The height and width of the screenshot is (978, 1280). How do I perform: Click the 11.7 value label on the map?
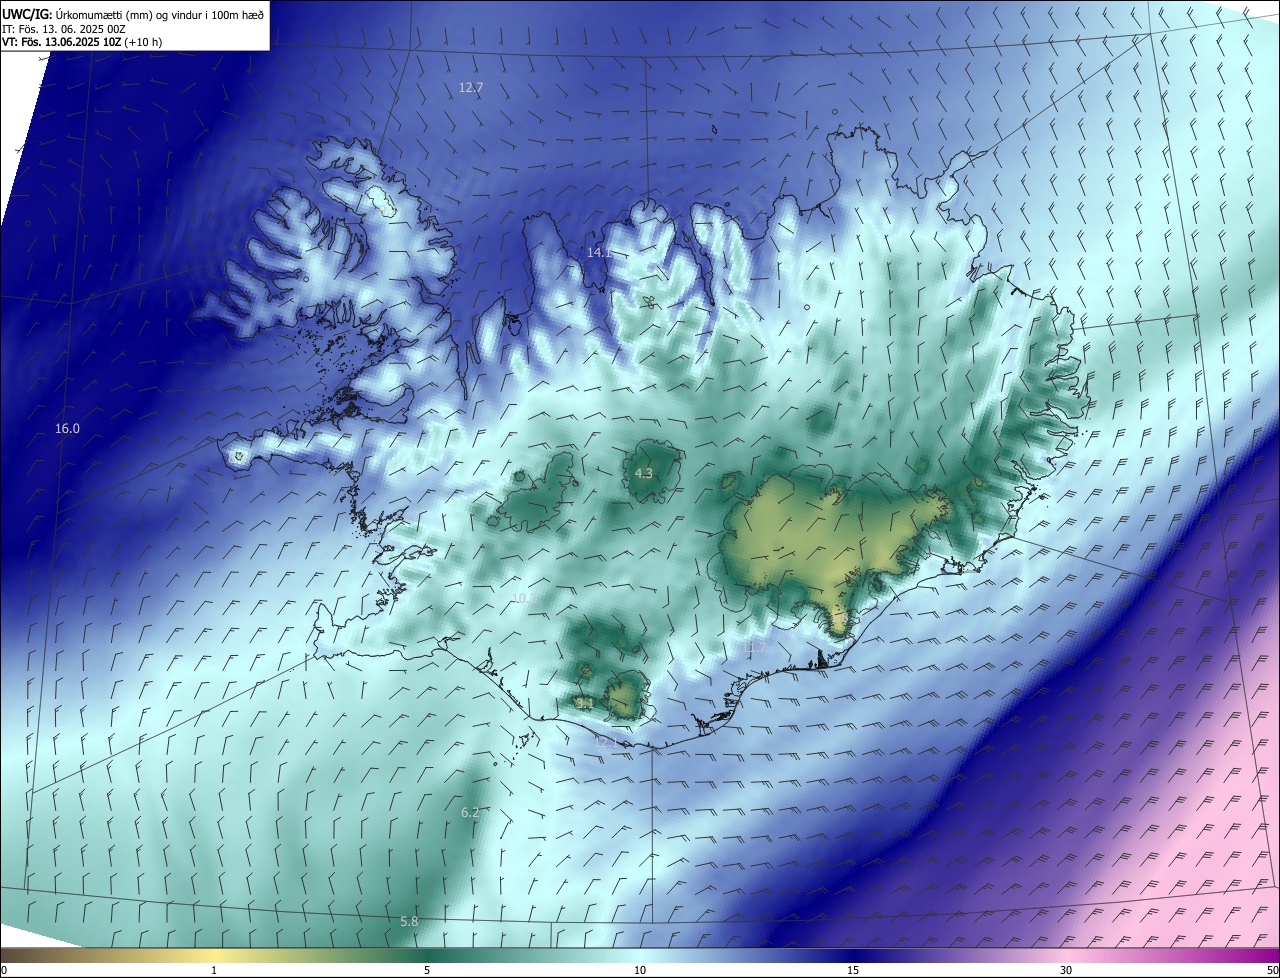point(753,648)
